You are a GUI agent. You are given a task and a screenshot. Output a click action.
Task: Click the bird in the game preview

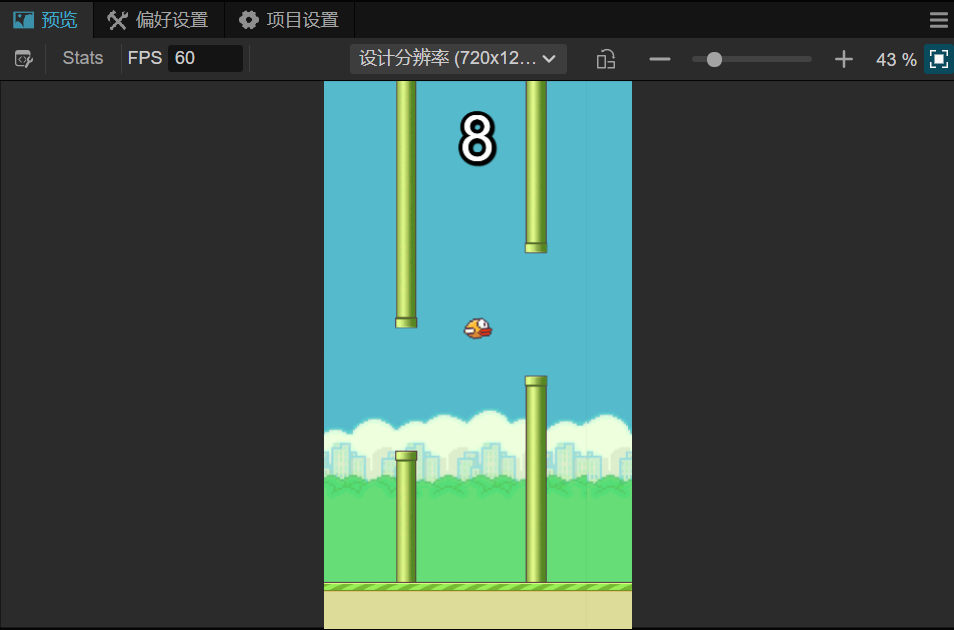pyautogui.click(x=478, y=329)
